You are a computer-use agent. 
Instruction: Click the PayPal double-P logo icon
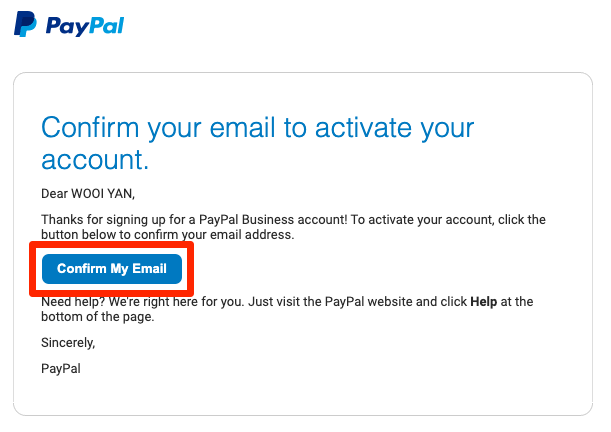pos(25,24)
